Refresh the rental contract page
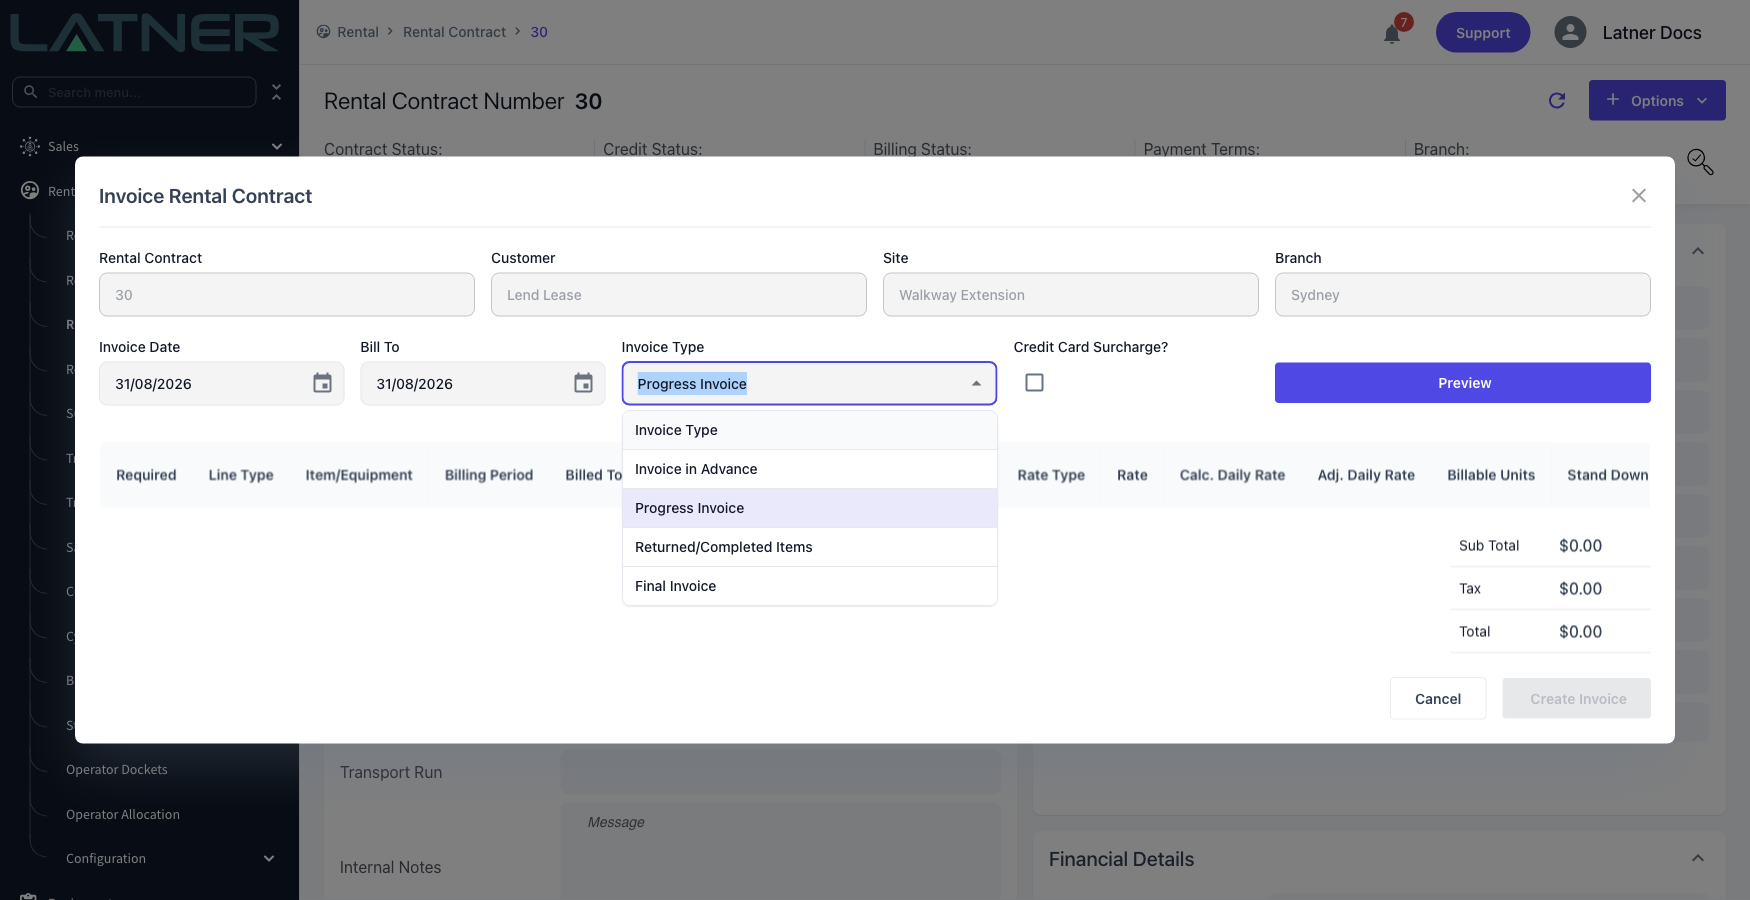This screenshot has width=1750, height=900. pyautogui.click(x=1557, y=100)
